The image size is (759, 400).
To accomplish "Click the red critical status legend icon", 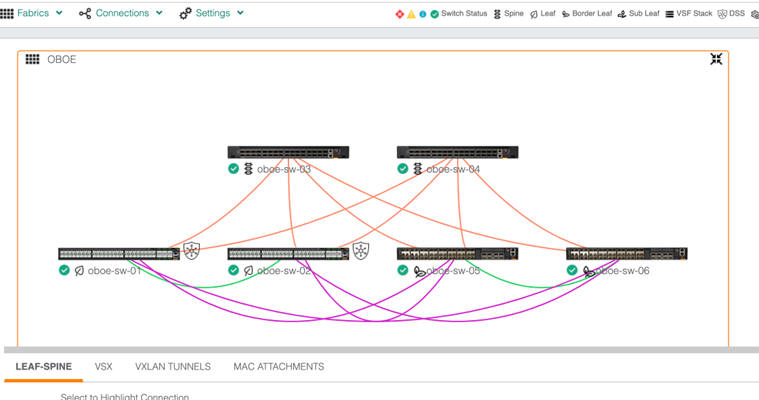I will coord(399,14).
